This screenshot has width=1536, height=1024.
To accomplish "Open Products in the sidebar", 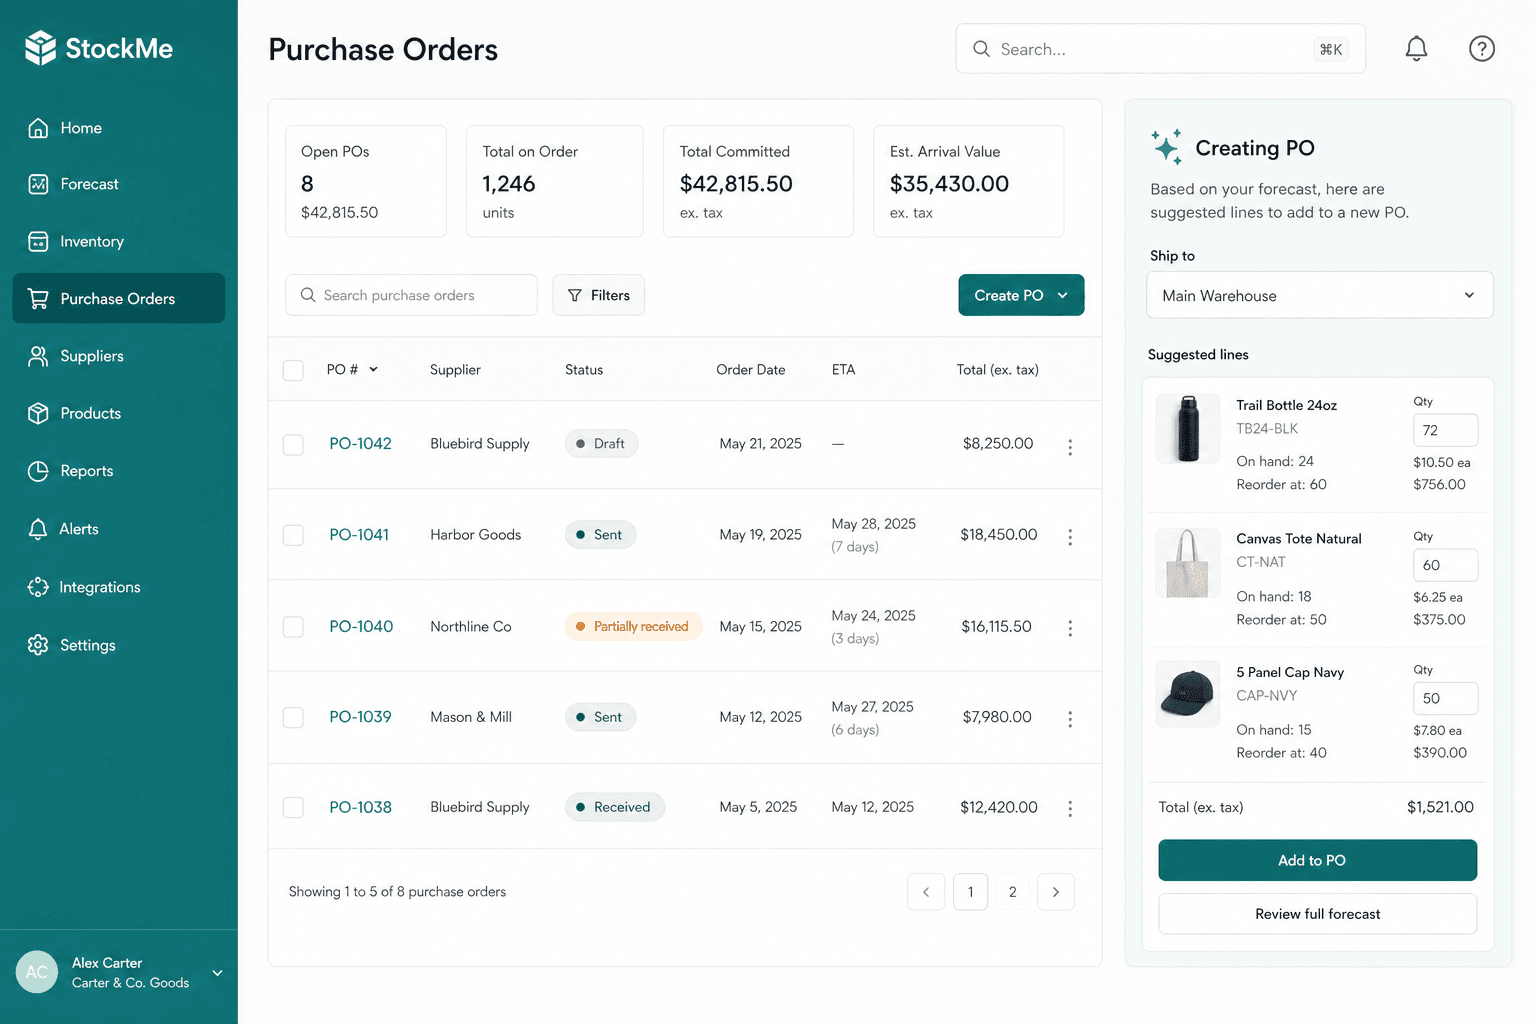I will point(118,413).
